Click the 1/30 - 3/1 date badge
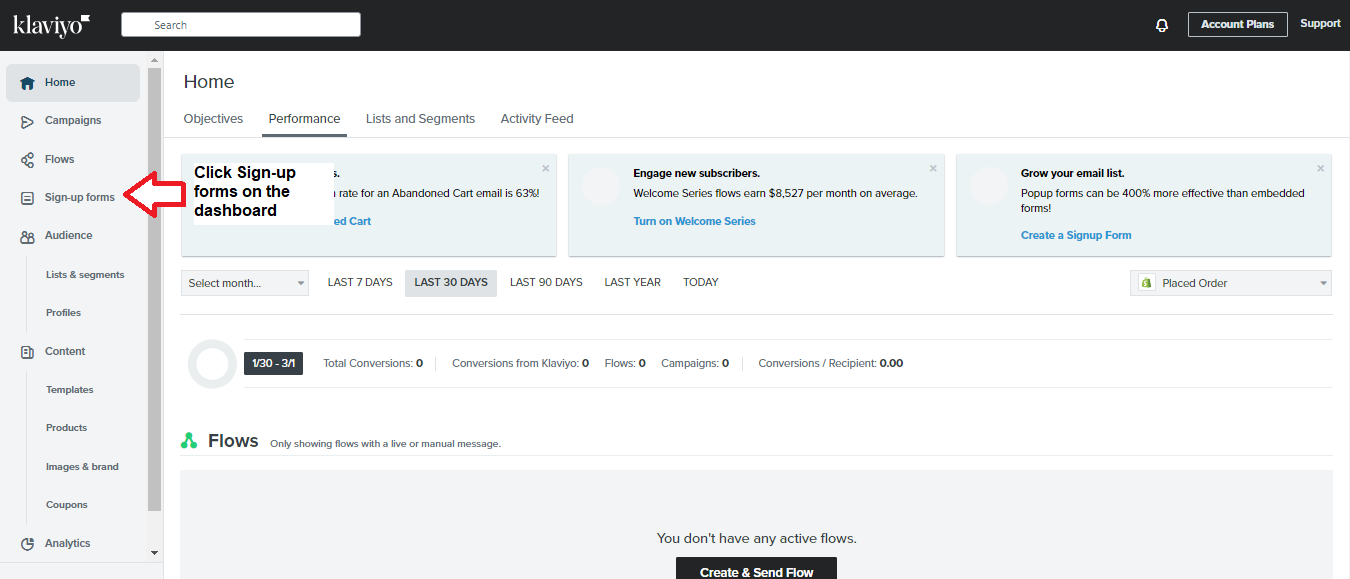The image size is (1350, 579). click(x=273, y=364)
